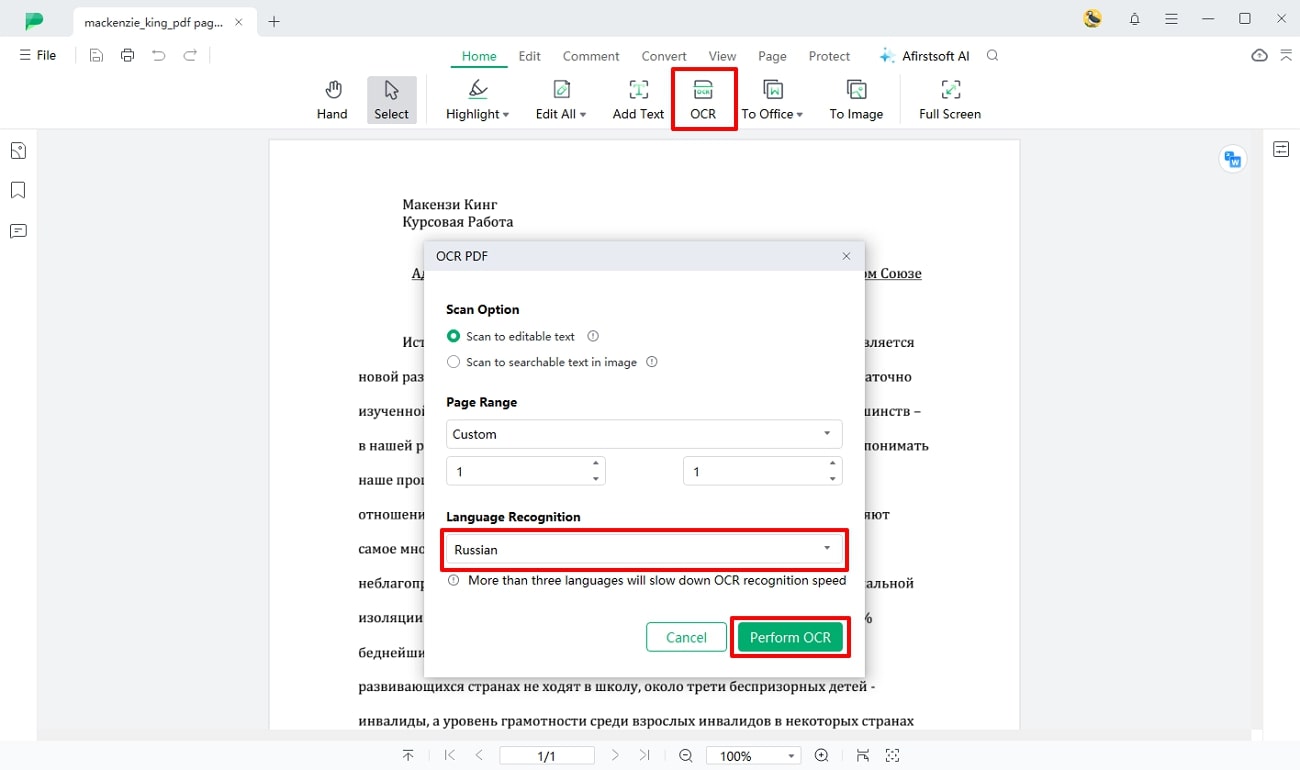Click the fit page icon in status bar
This screenshot has width=1300, height=770.
[x=893, y=756]
